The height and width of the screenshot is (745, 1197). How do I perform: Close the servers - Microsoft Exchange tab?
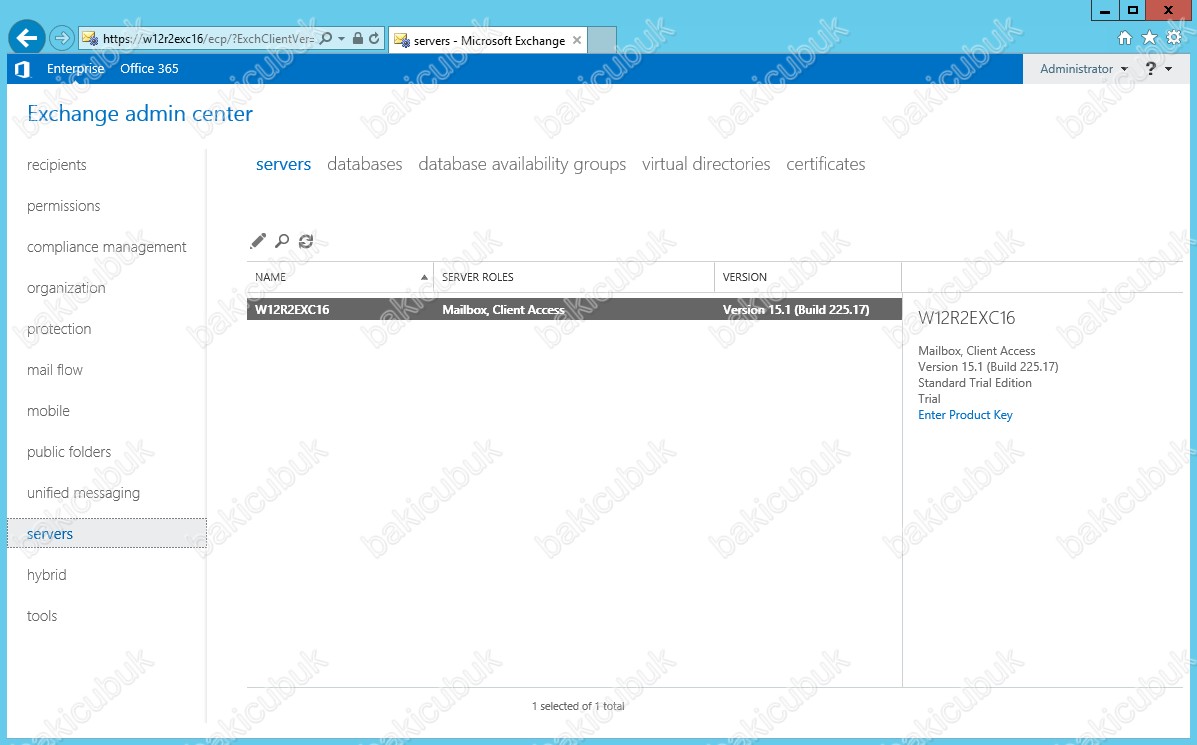click(x=577, y=40)
